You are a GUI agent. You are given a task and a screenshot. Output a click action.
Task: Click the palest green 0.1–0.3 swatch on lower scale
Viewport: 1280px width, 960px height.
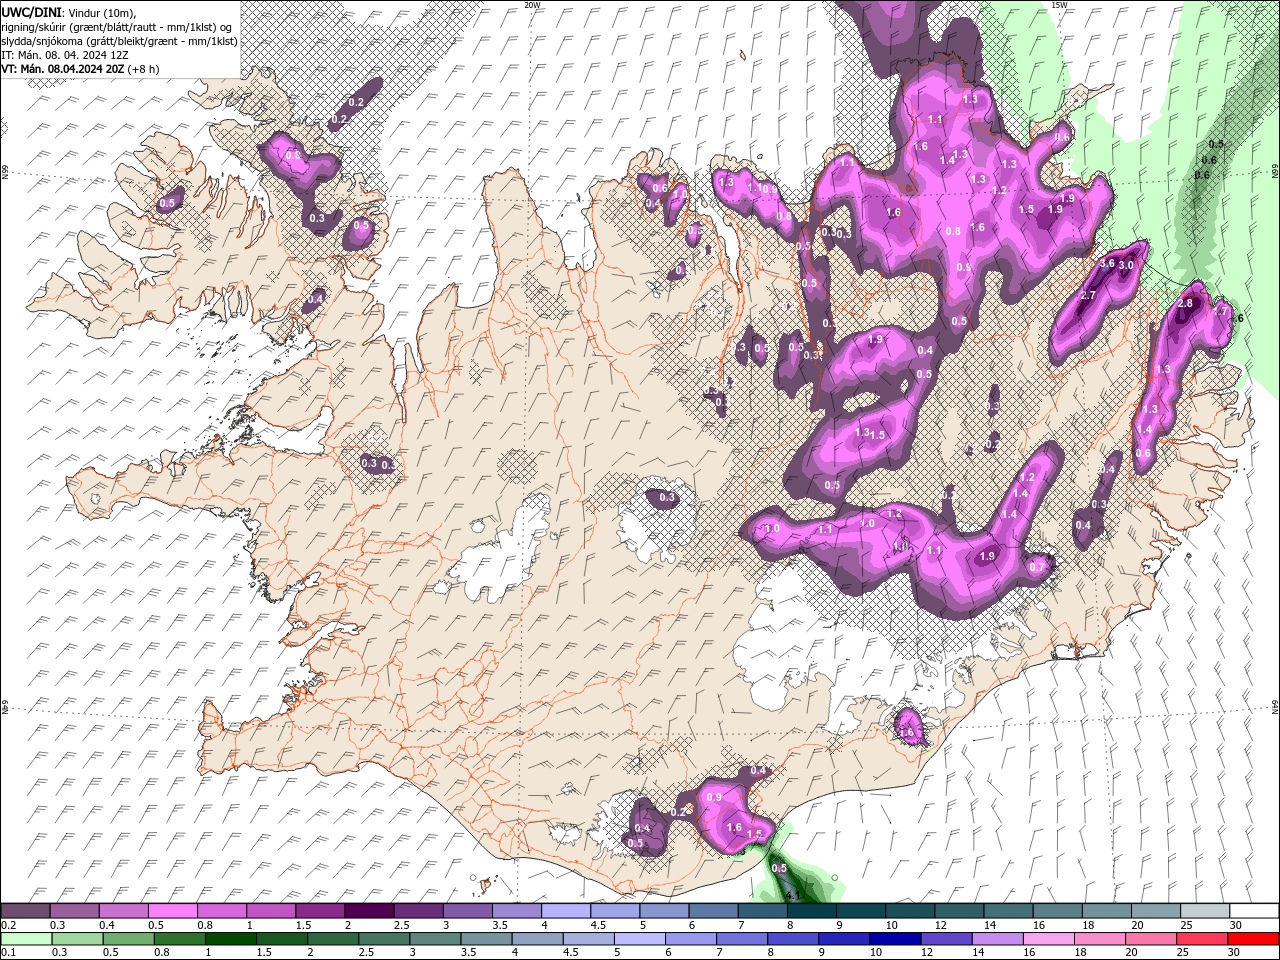click(26, 939)
